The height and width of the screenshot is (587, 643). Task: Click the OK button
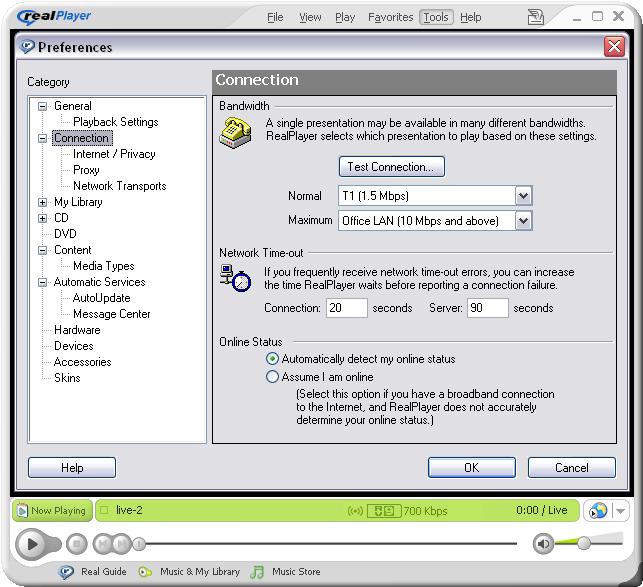click(472, 468)
